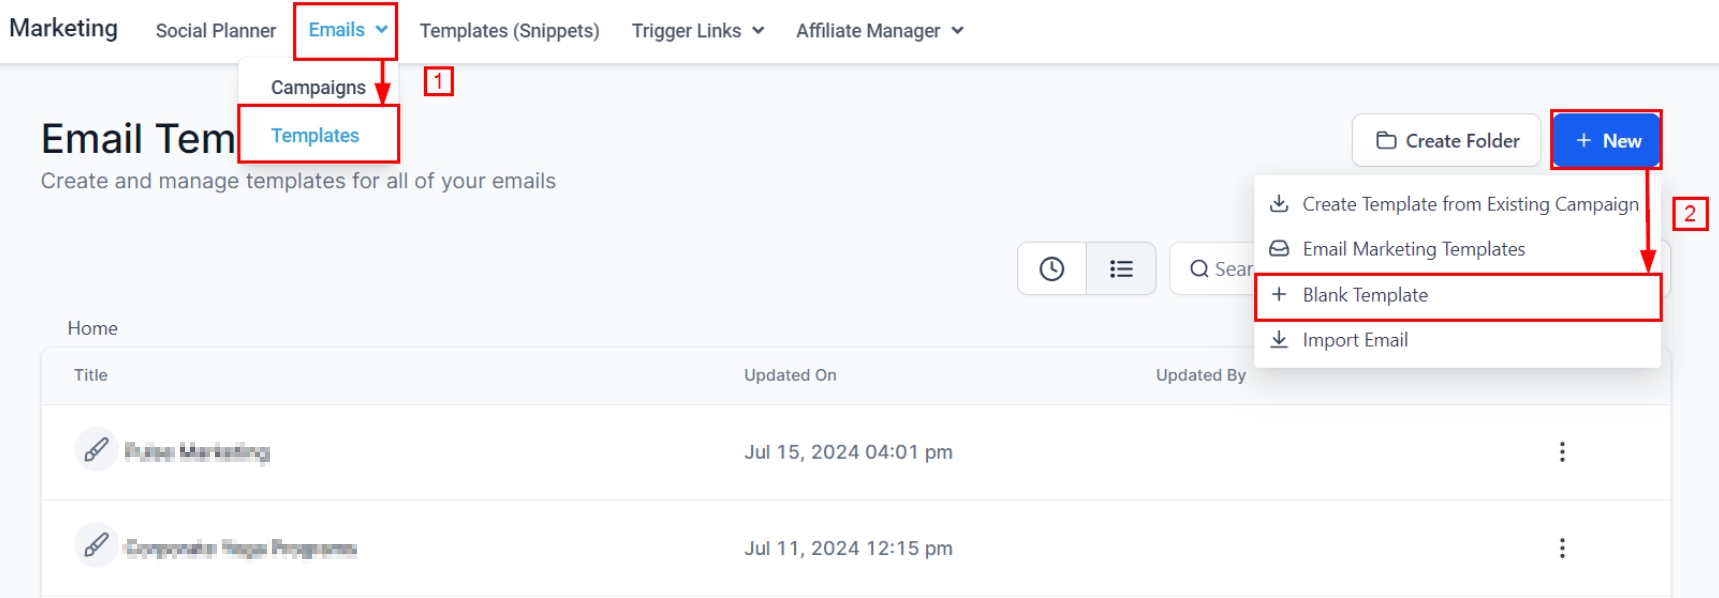This screenshot has height=598, width=1719.
Task: Click the Create Folder button
Action: pos(1446,141)
